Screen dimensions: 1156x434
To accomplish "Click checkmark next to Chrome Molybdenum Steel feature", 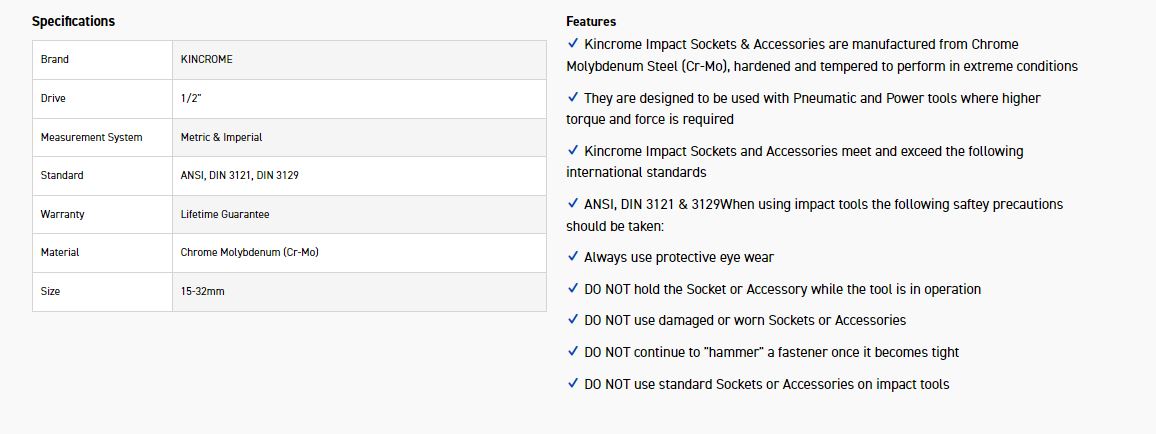I will click(x=573, y=44).
